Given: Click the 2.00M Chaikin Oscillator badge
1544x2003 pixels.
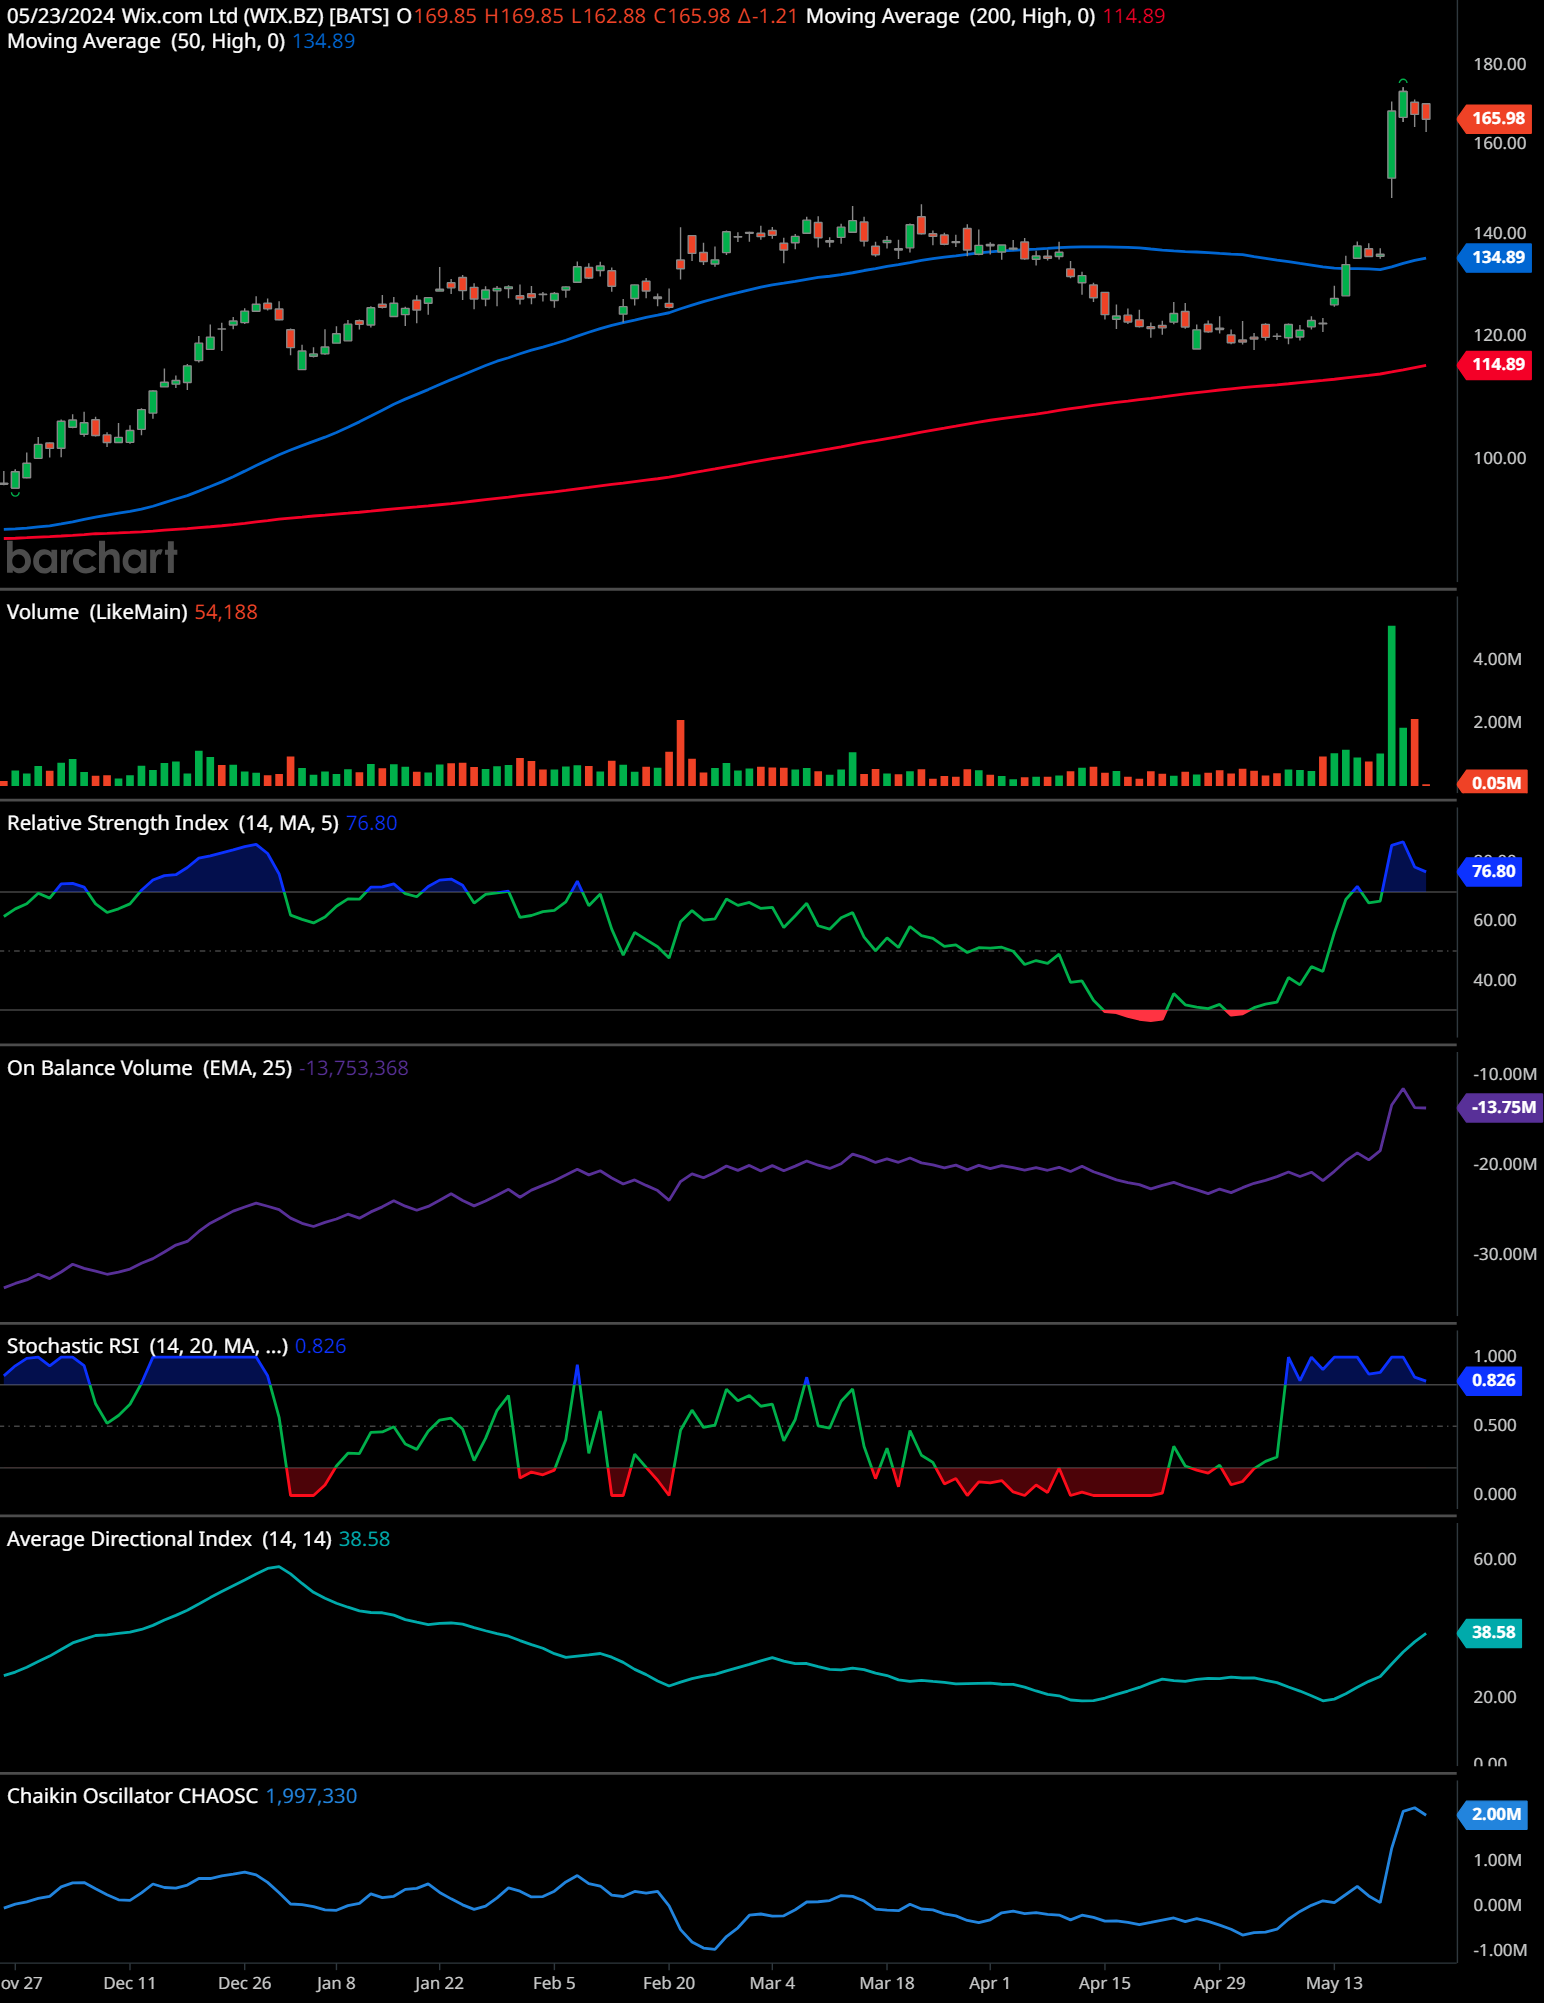Looking at the screenshot, I should 1495,1814.
